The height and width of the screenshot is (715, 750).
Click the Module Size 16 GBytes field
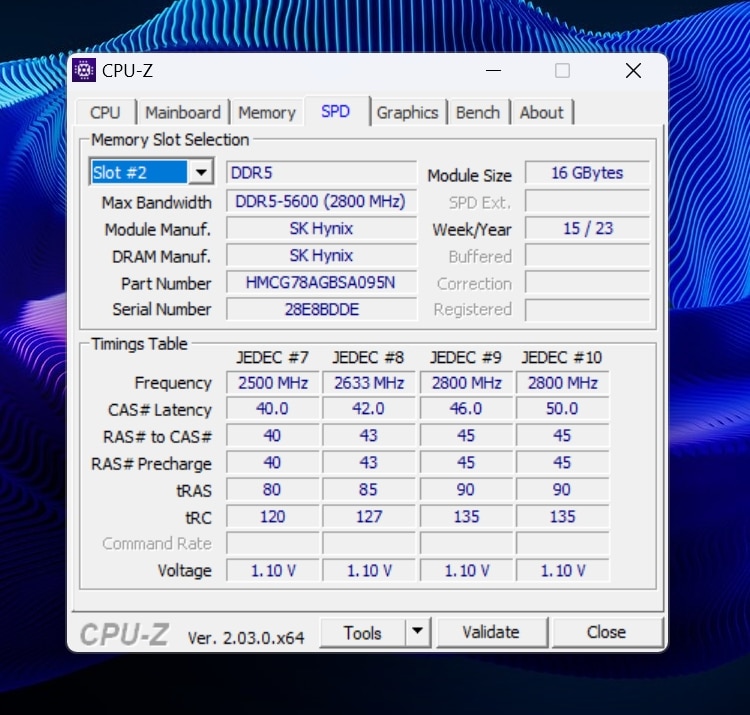587,173
